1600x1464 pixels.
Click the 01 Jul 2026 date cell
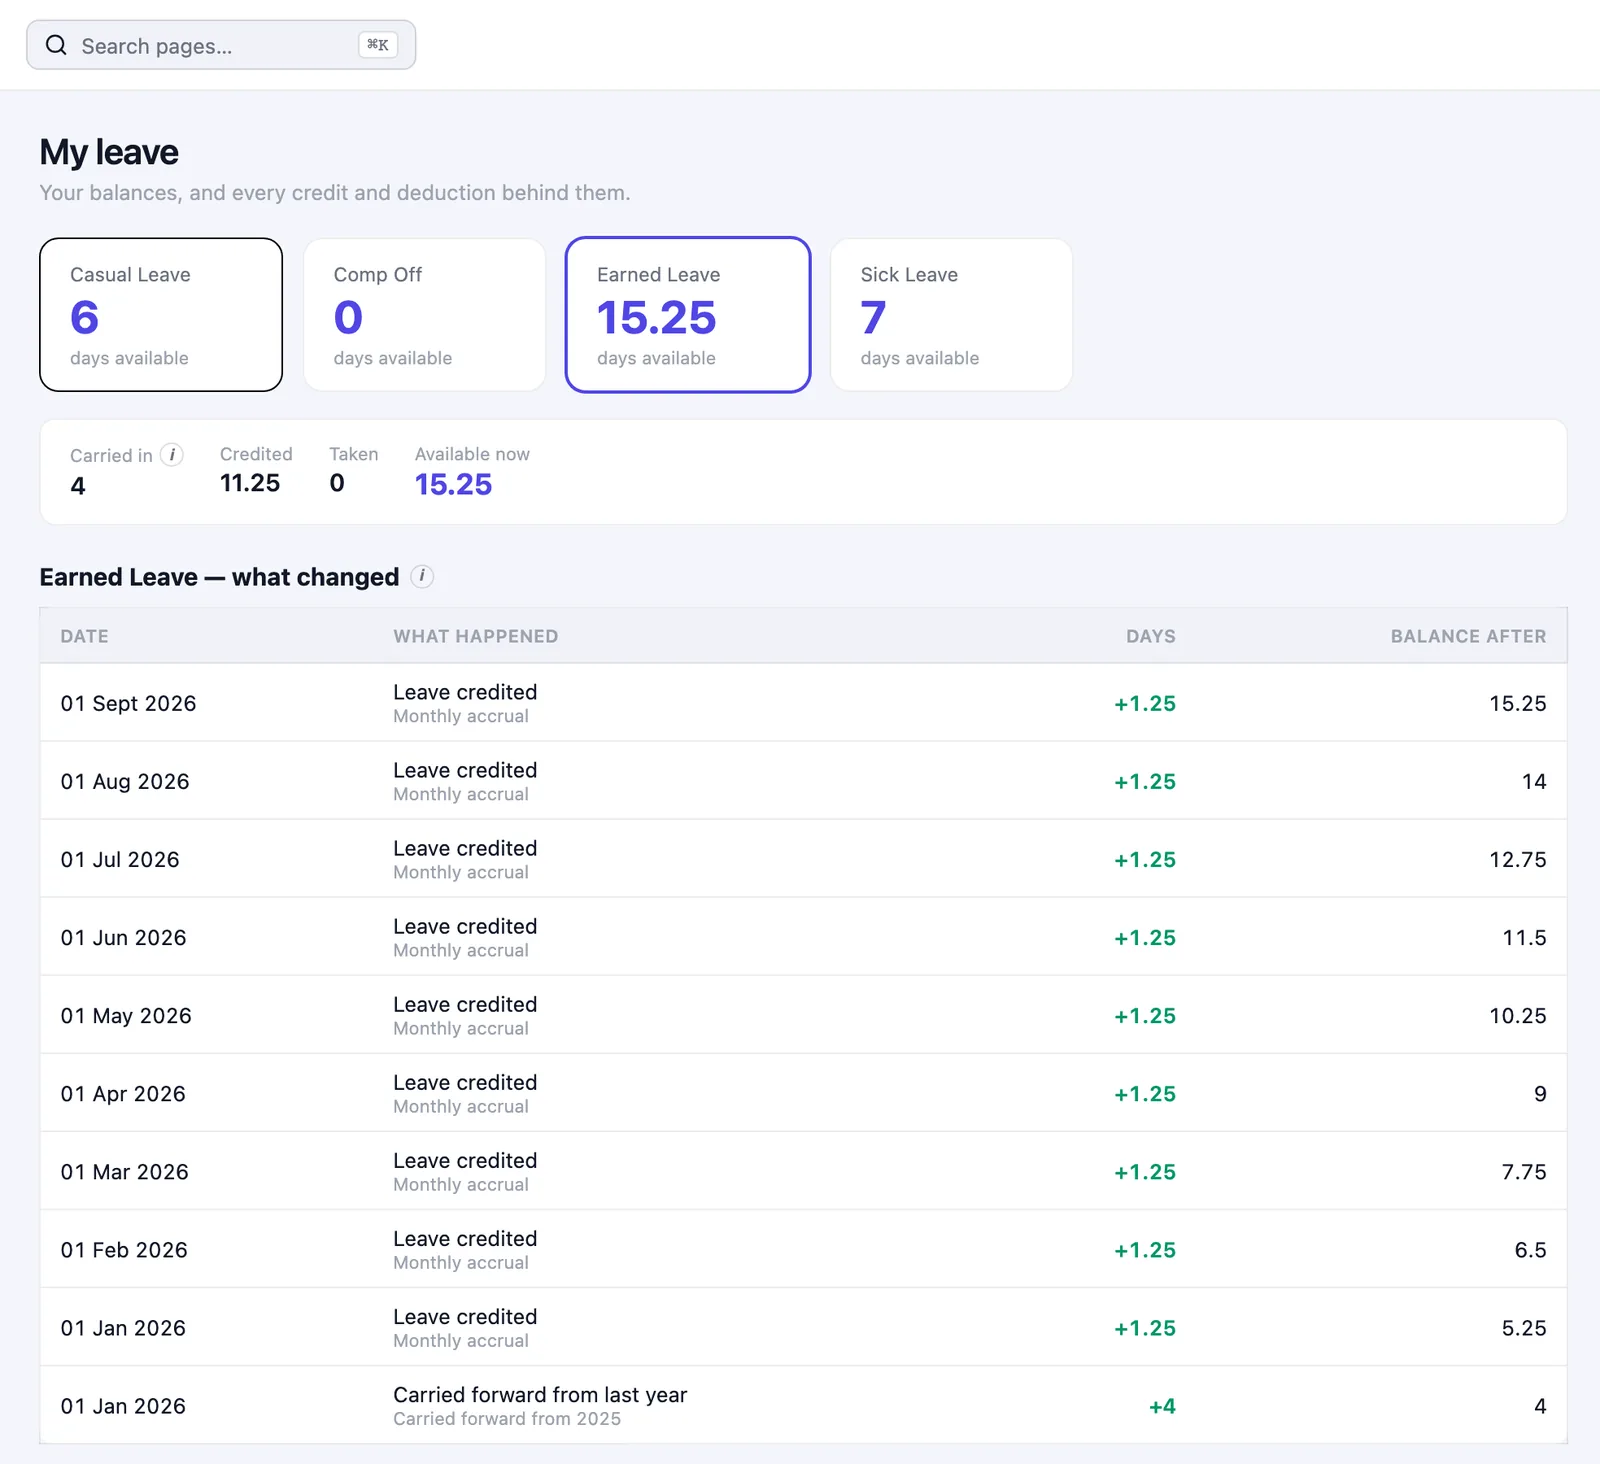coord(120,859)
